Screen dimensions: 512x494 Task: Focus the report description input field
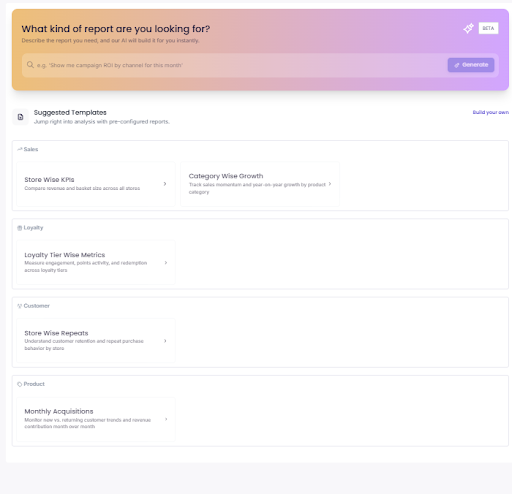pyautogui.click(x=240, y=65)
